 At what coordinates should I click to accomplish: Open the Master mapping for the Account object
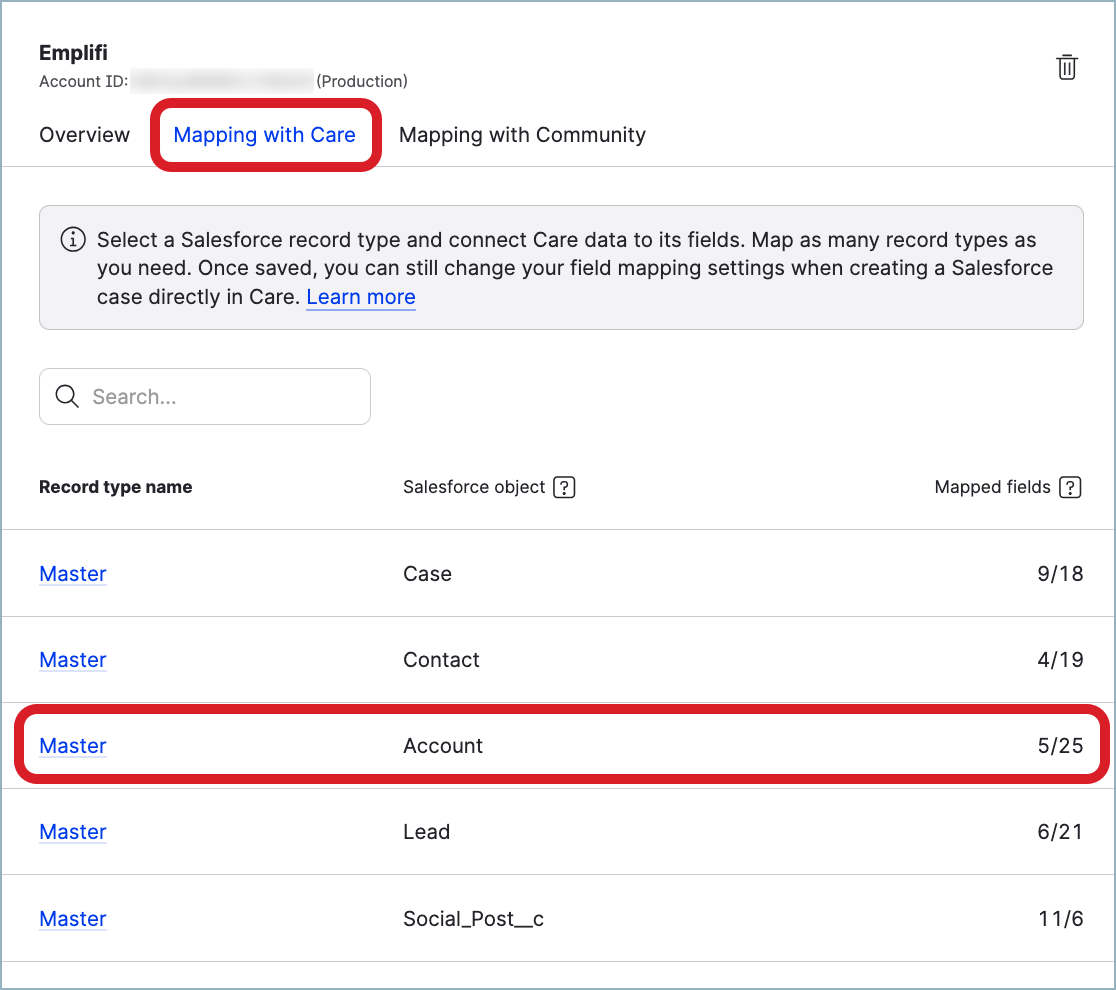point(72,745)
